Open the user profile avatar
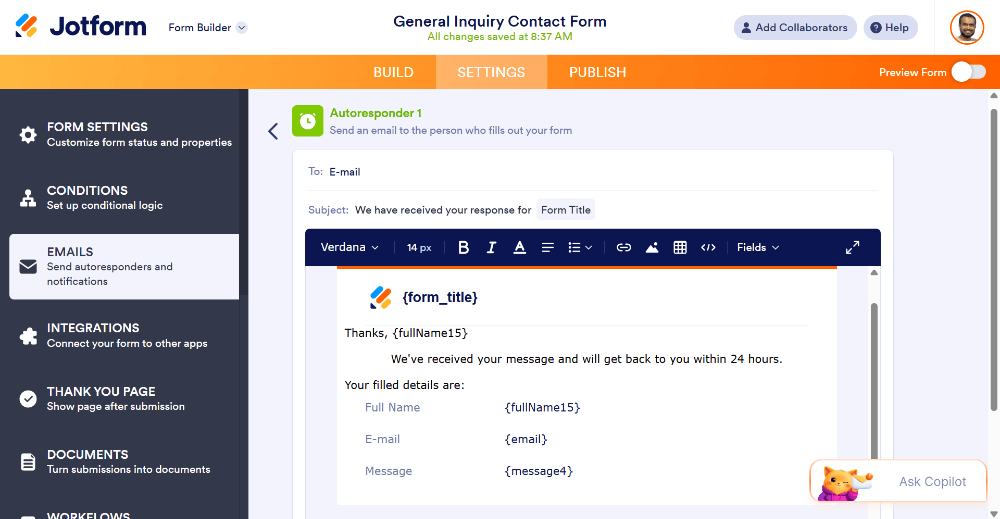This screenshot has width=1000, height=519. pyautogui.click(x=967, y=27)
